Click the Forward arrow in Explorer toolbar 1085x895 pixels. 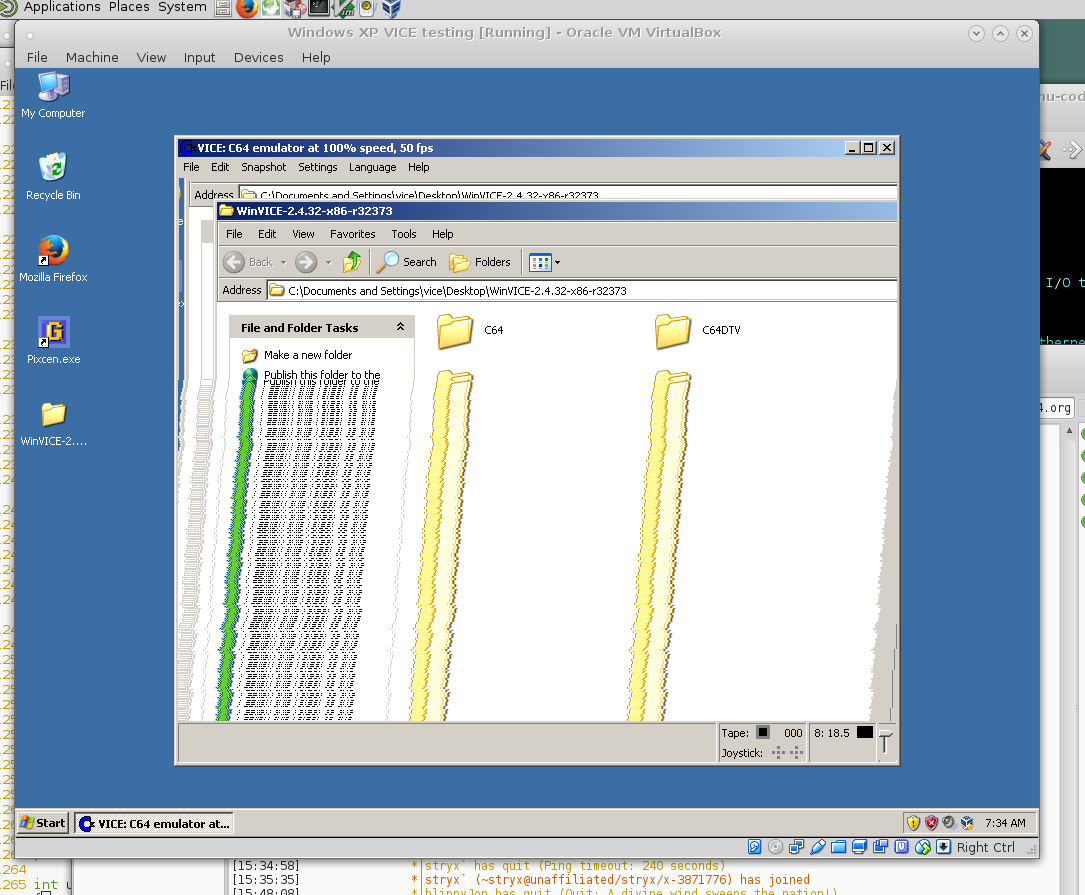[x=306, y=262]
